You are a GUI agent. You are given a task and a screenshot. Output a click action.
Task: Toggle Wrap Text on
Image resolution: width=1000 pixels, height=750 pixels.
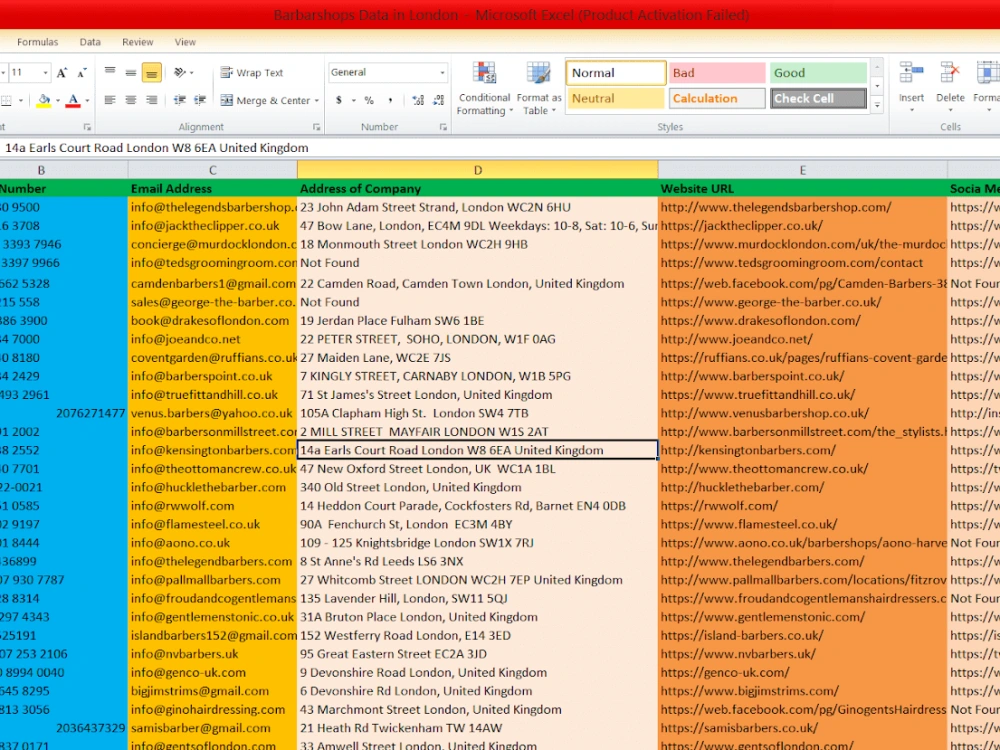tap(251, 73)
